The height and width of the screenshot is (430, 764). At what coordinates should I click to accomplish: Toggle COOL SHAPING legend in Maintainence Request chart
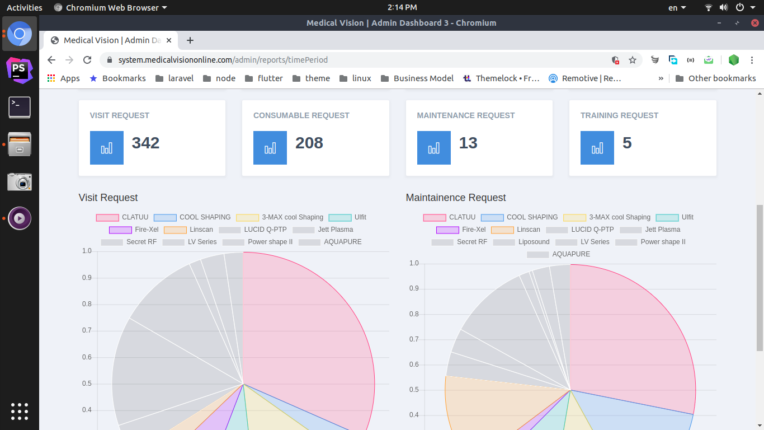519,217
